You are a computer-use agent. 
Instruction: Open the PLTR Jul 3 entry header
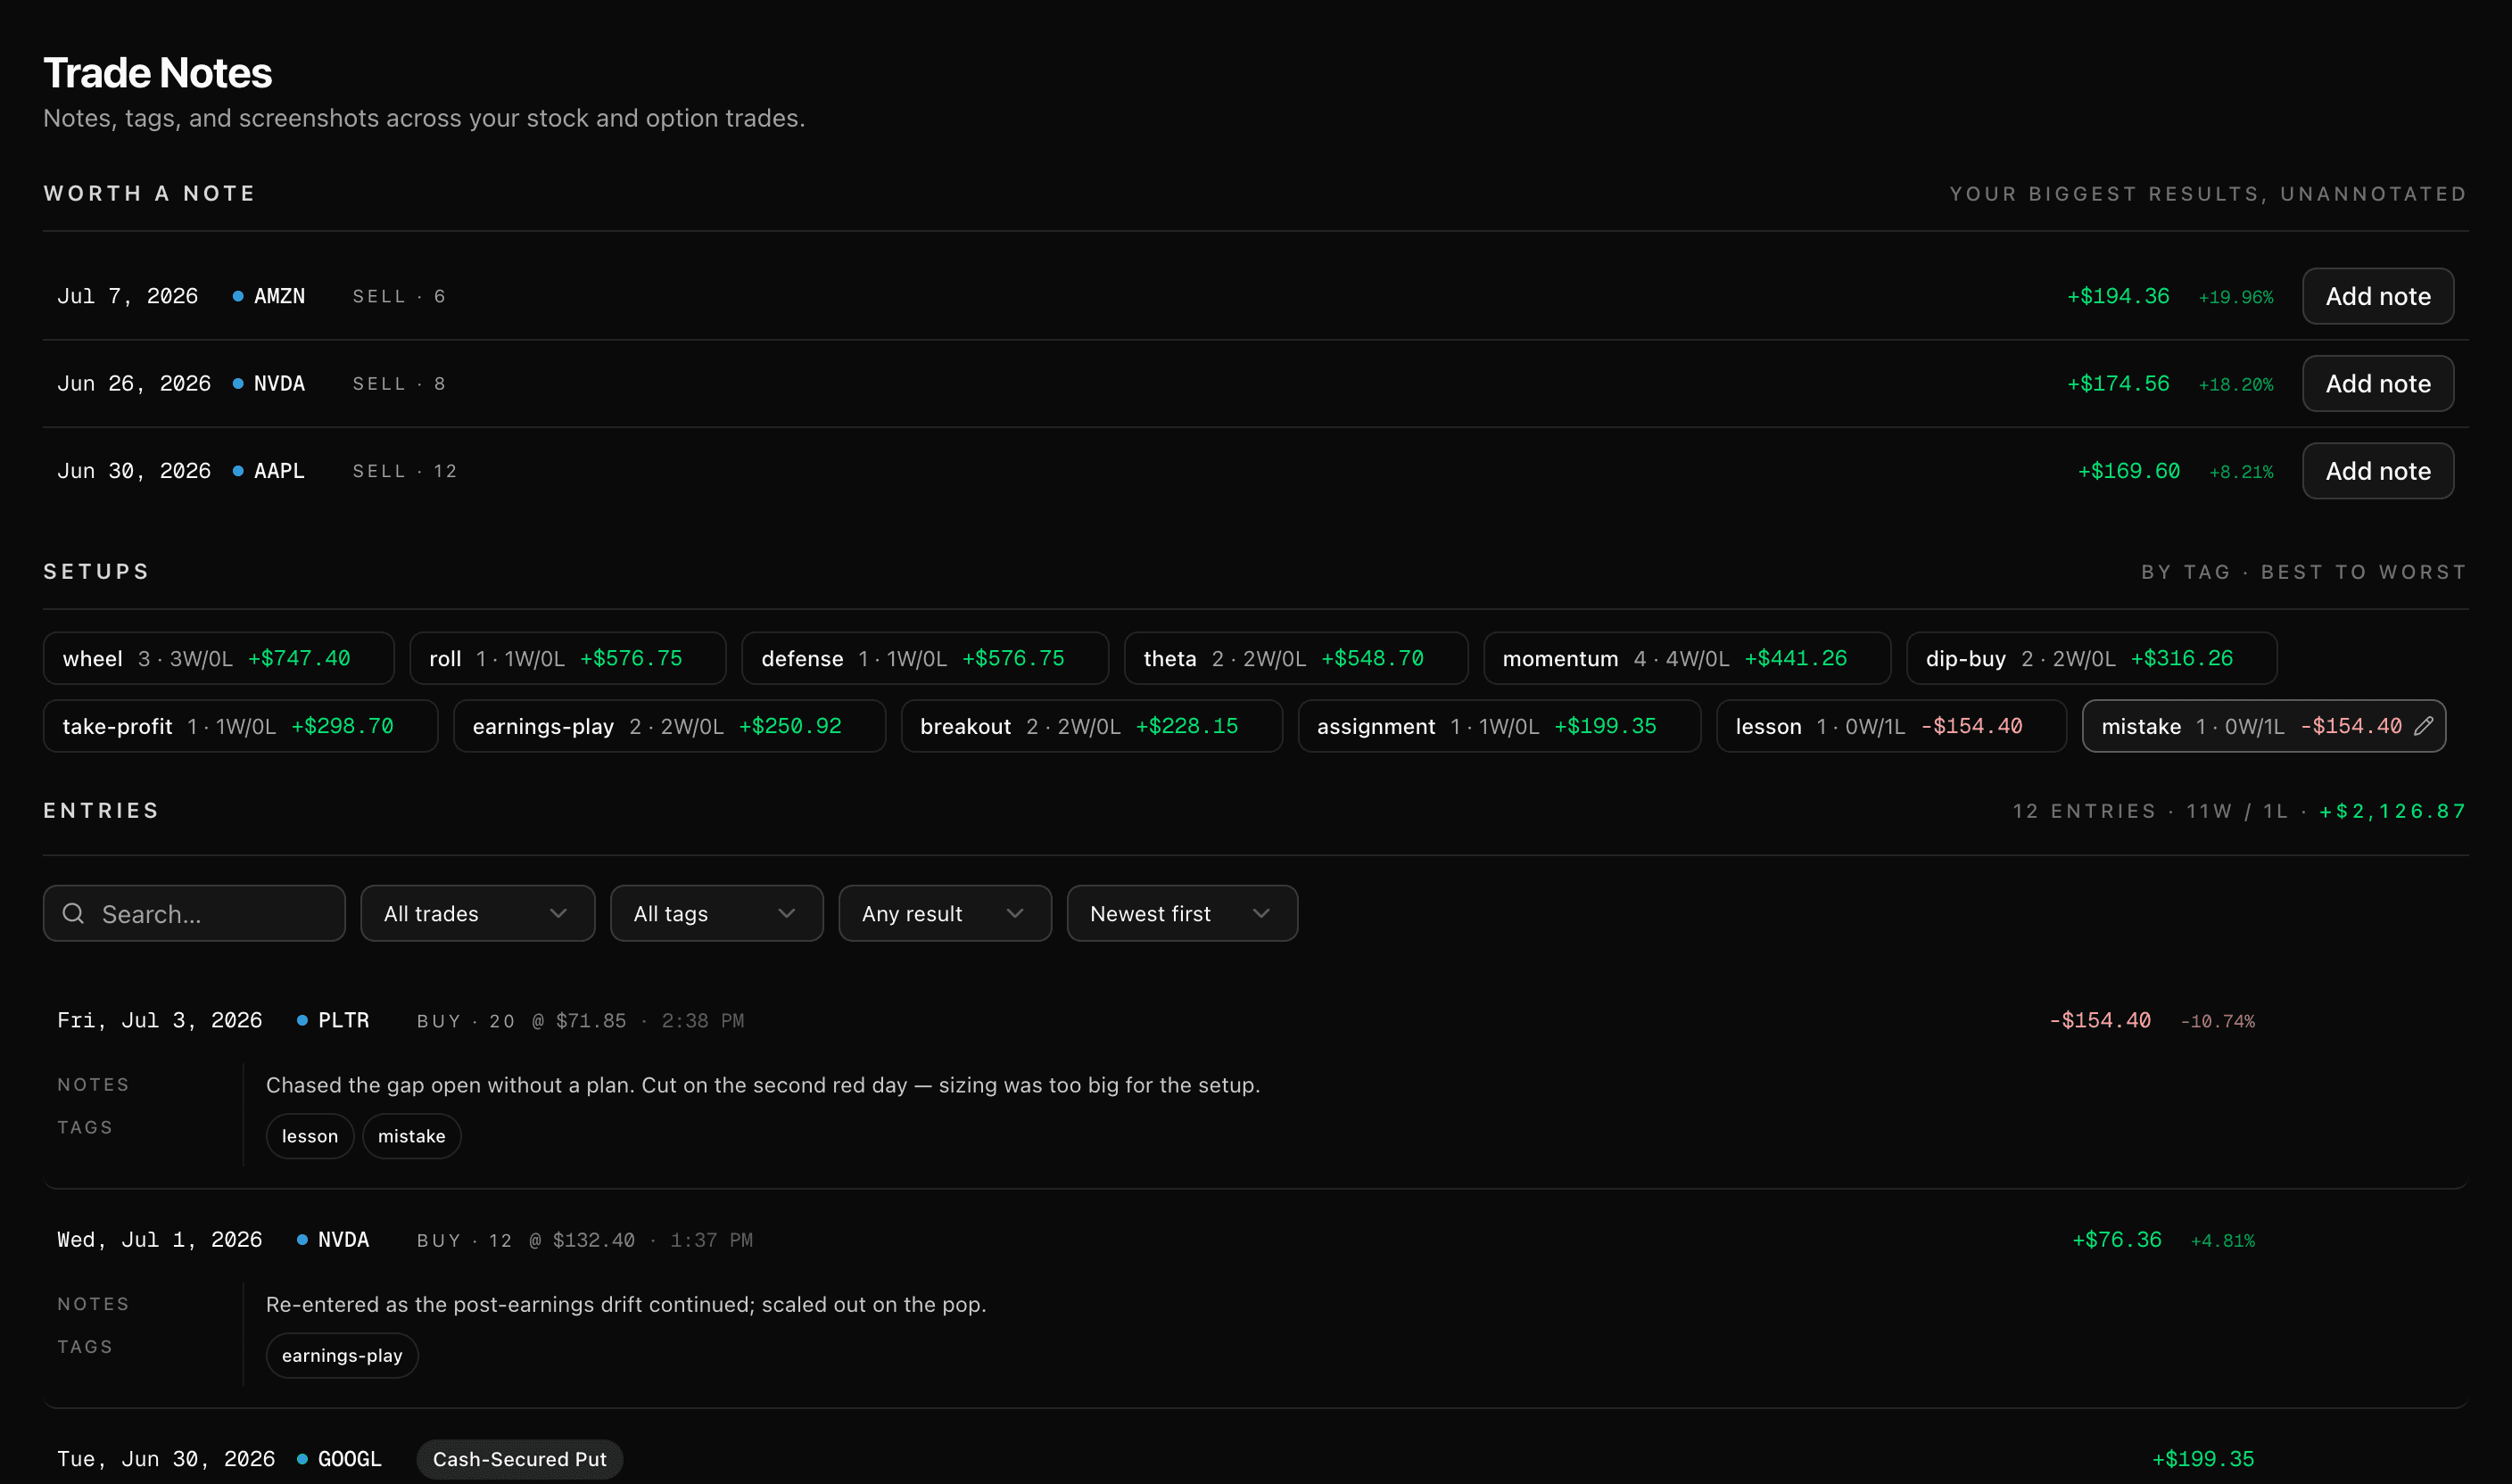click(x=1255, y=1020)
